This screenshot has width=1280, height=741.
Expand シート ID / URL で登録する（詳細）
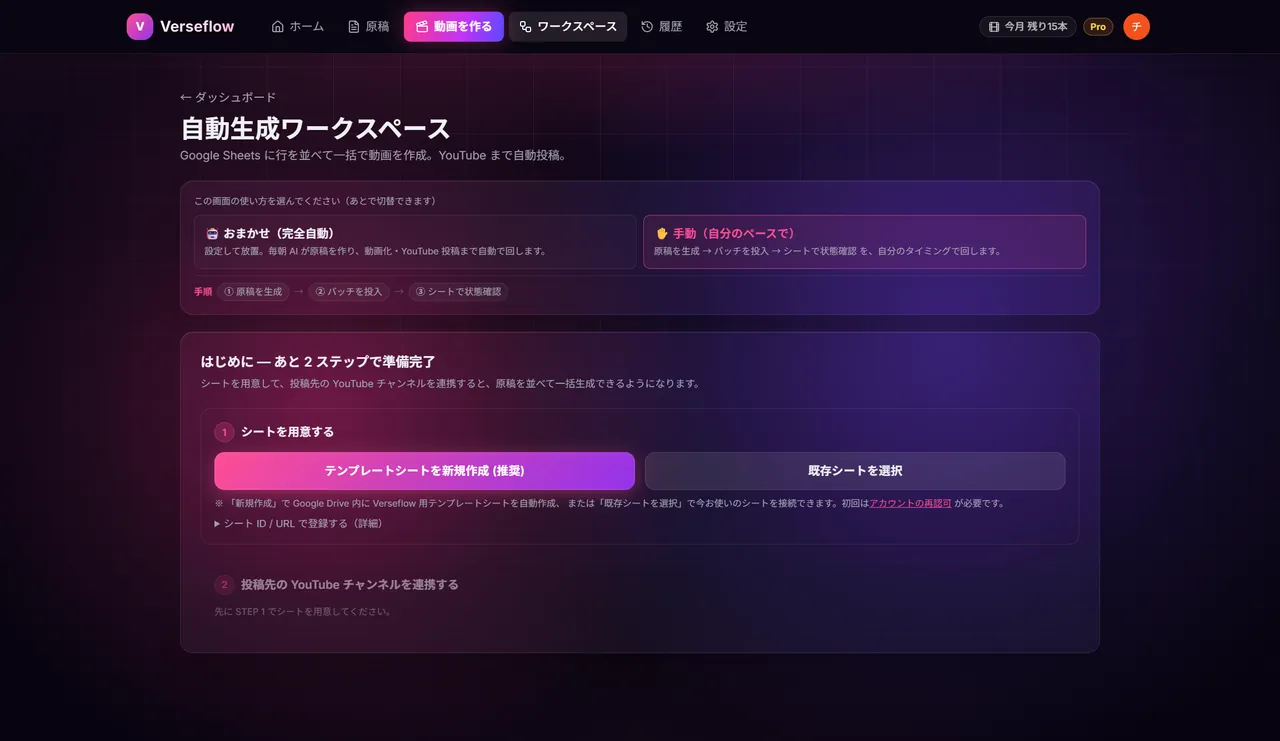(298, 523)
